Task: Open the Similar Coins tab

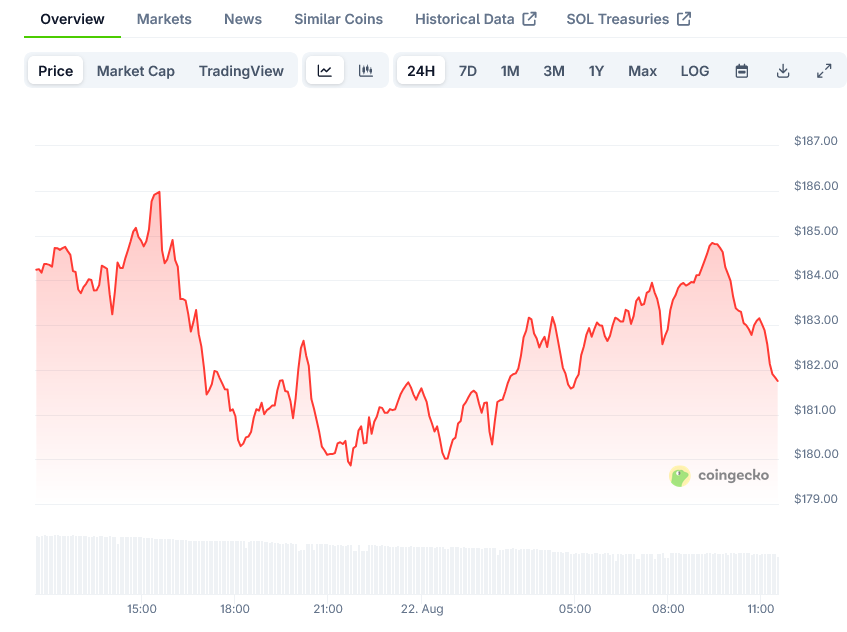Action: (339, 19)
